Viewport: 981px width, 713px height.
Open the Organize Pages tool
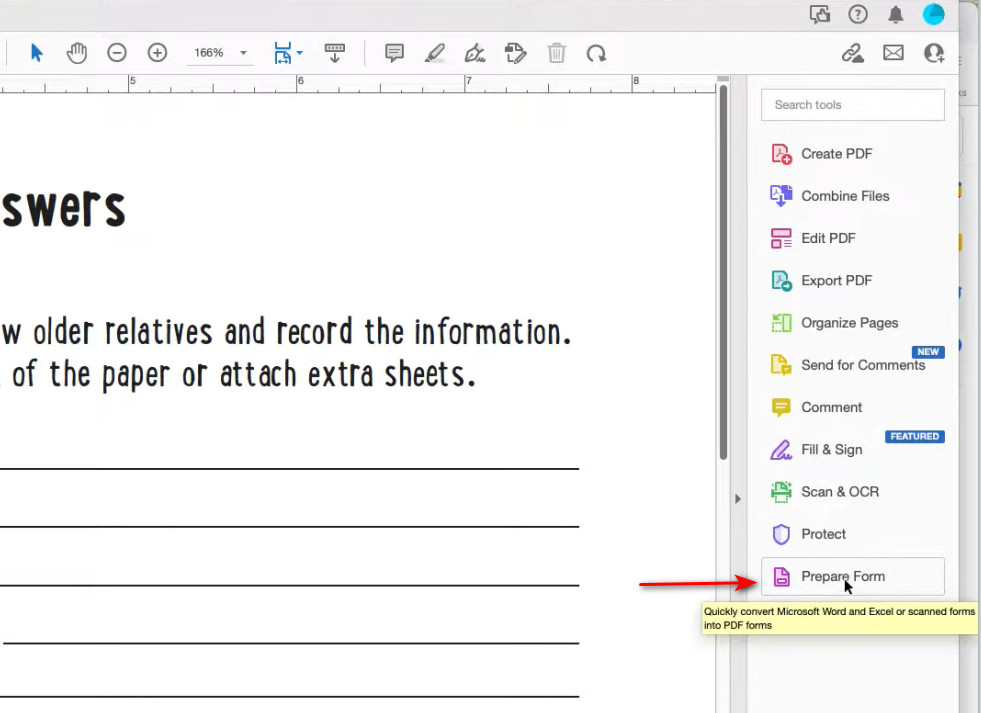849,322
